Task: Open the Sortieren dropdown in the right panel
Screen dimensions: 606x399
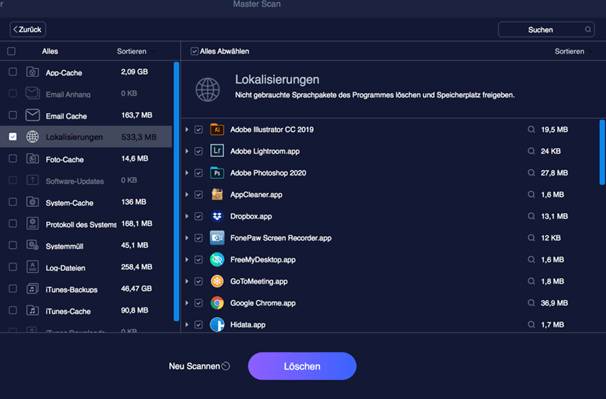Action: click(x=574, y=51)
